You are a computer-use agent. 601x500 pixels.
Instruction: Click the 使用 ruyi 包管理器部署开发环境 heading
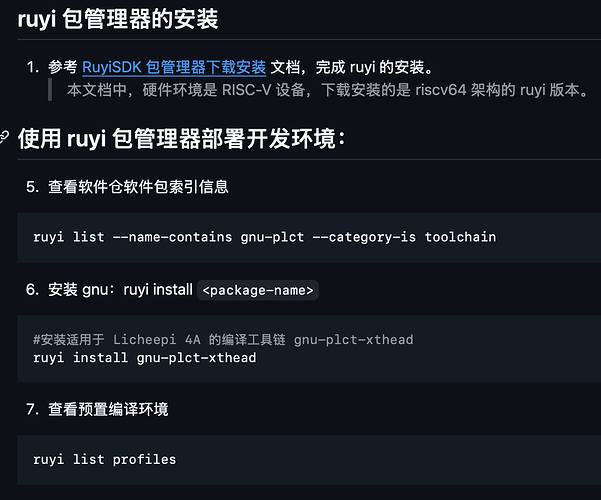click(x=182, y=138)
